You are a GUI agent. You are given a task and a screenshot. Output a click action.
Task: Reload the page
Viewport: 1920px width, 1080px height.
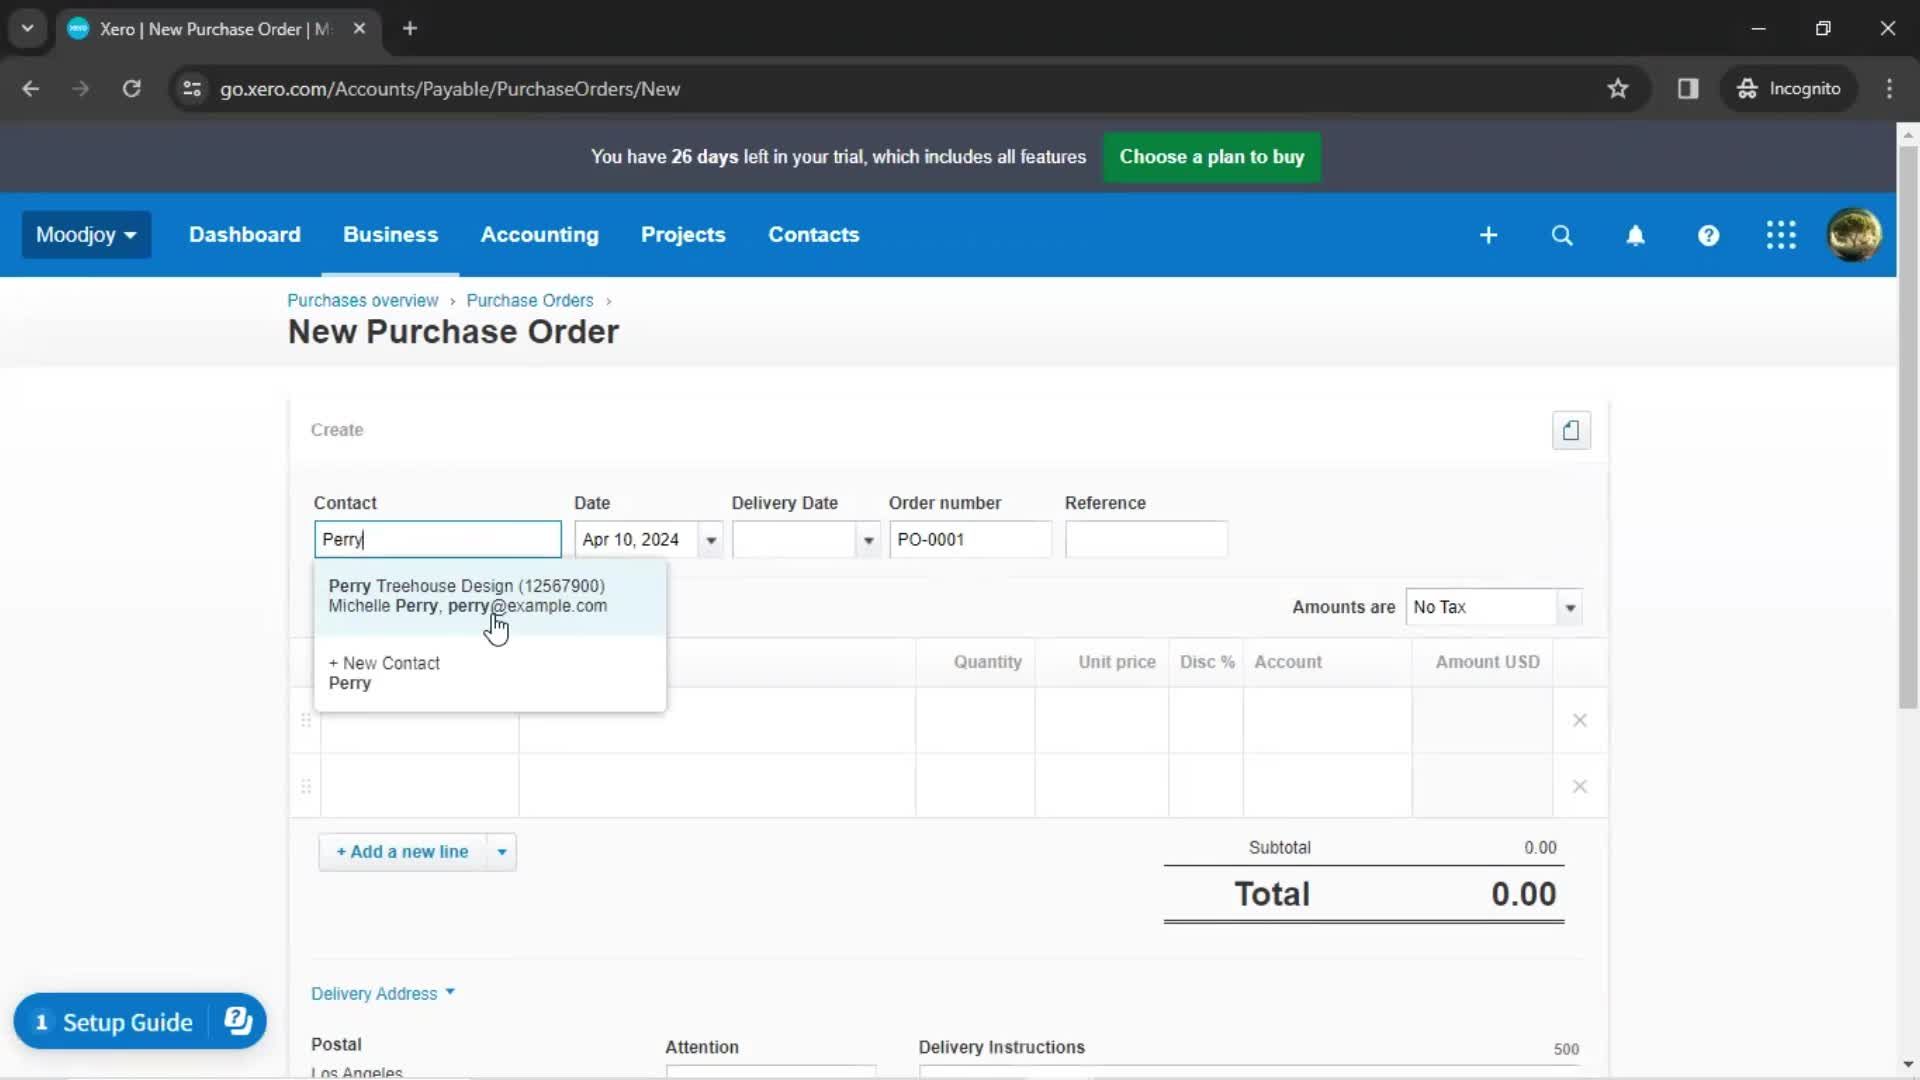click(x=131, y=89)
